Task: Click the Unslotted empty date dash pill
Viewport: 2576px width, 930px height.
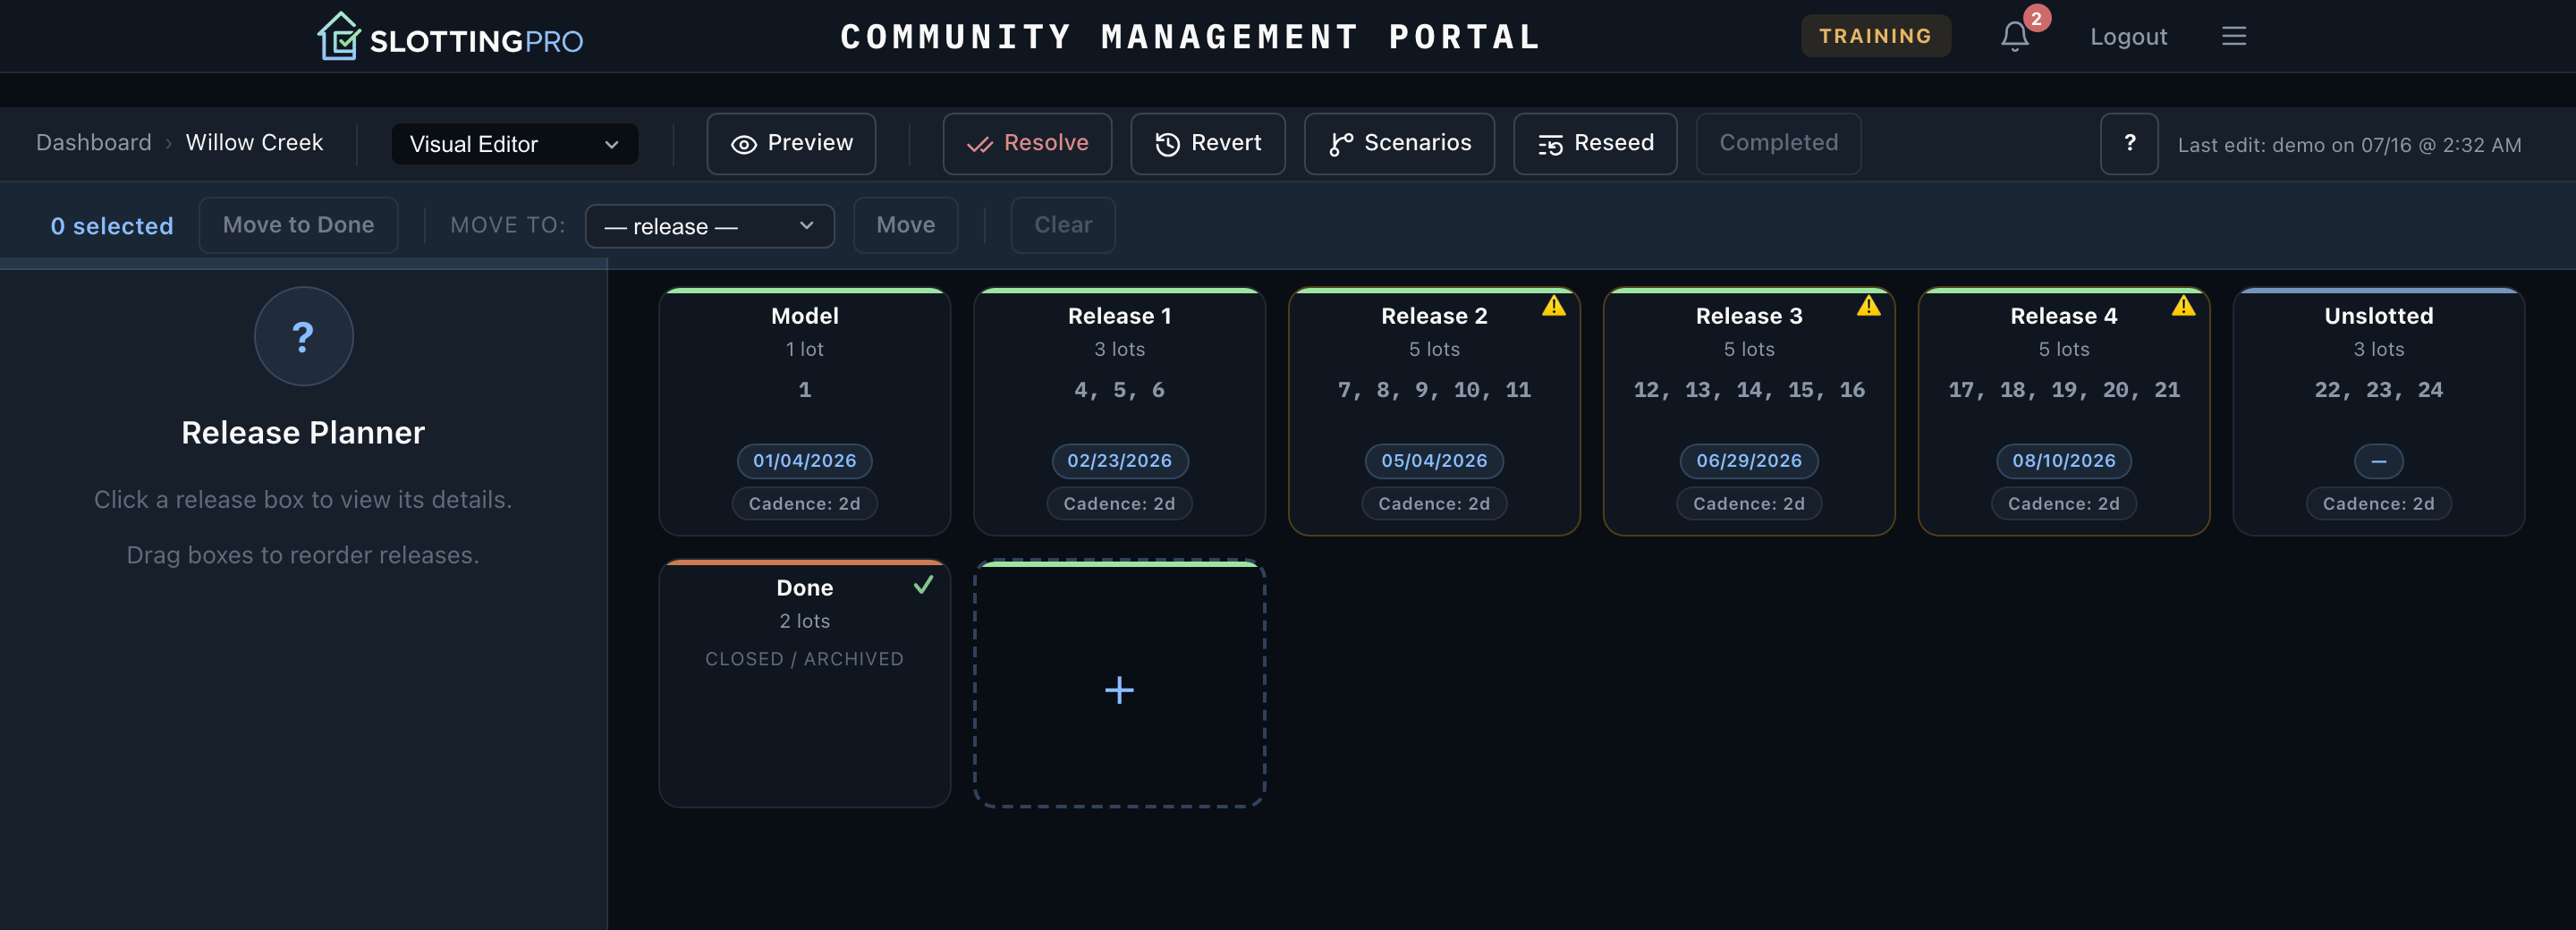Action: pyautogui.click(x=2378, y=461)
